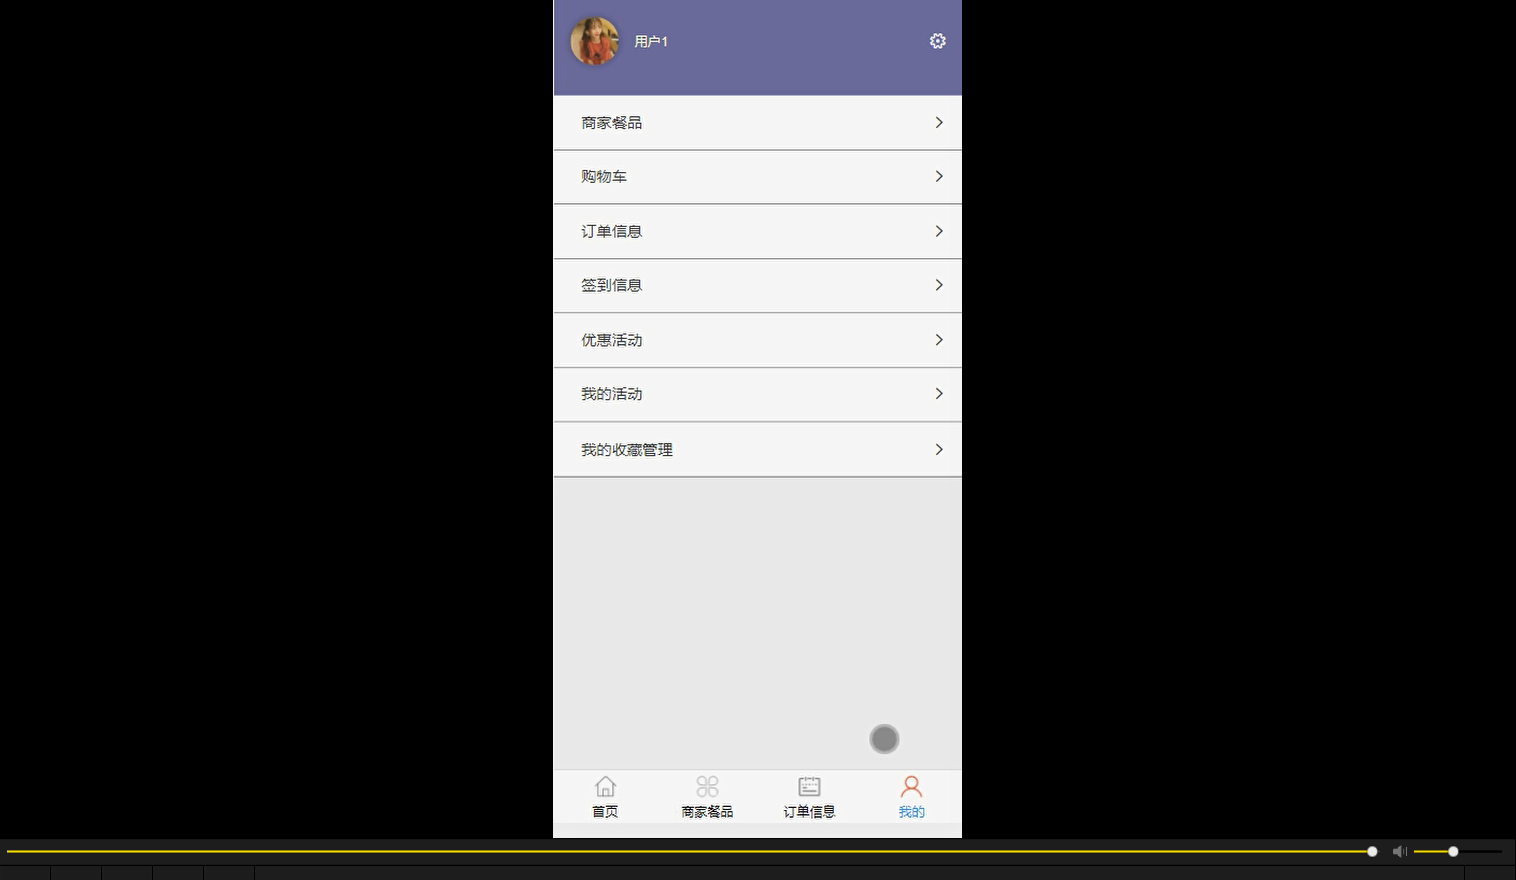1516x880 pixels.
Task: Click the chevron beside 我的活动
Action: (938, 394)
